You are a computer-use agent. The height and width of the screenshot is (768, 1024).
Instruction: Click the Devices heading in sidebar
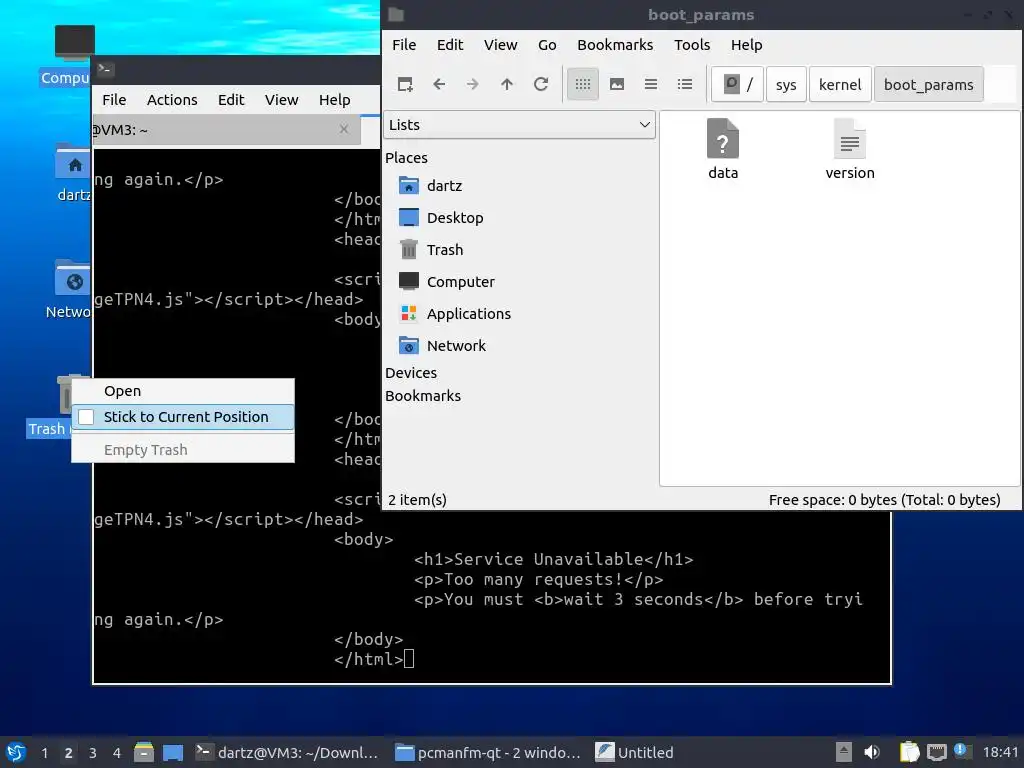point(411,373)
